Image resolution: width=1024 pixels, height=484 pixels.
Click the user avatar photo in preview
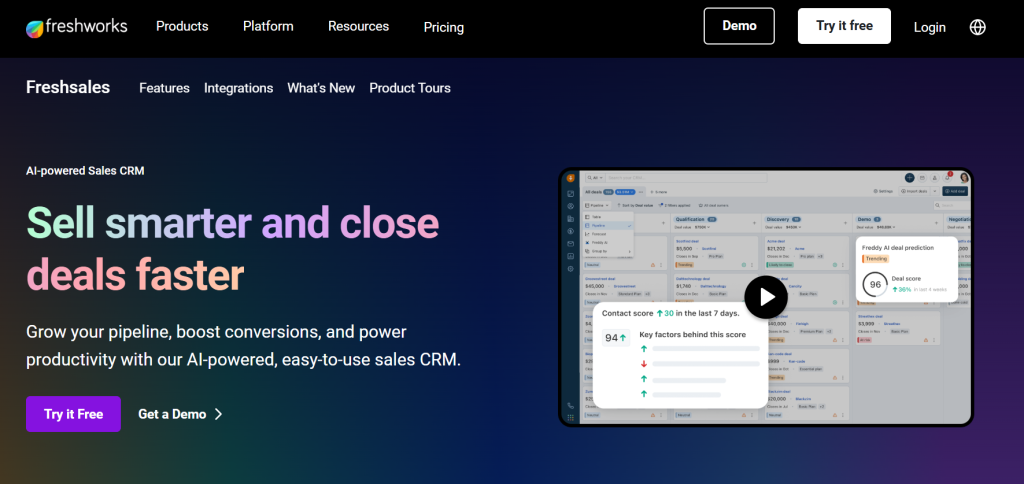click(x=964, y=178)
